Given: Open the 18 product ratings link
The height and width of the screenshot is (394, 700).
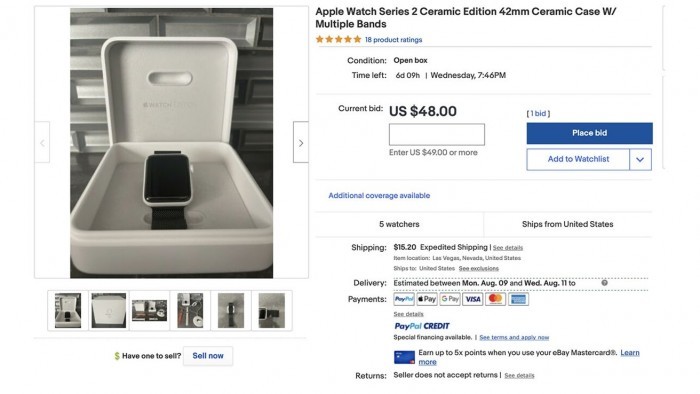Looking at the screenshot, I should click(x=393, y=40).
